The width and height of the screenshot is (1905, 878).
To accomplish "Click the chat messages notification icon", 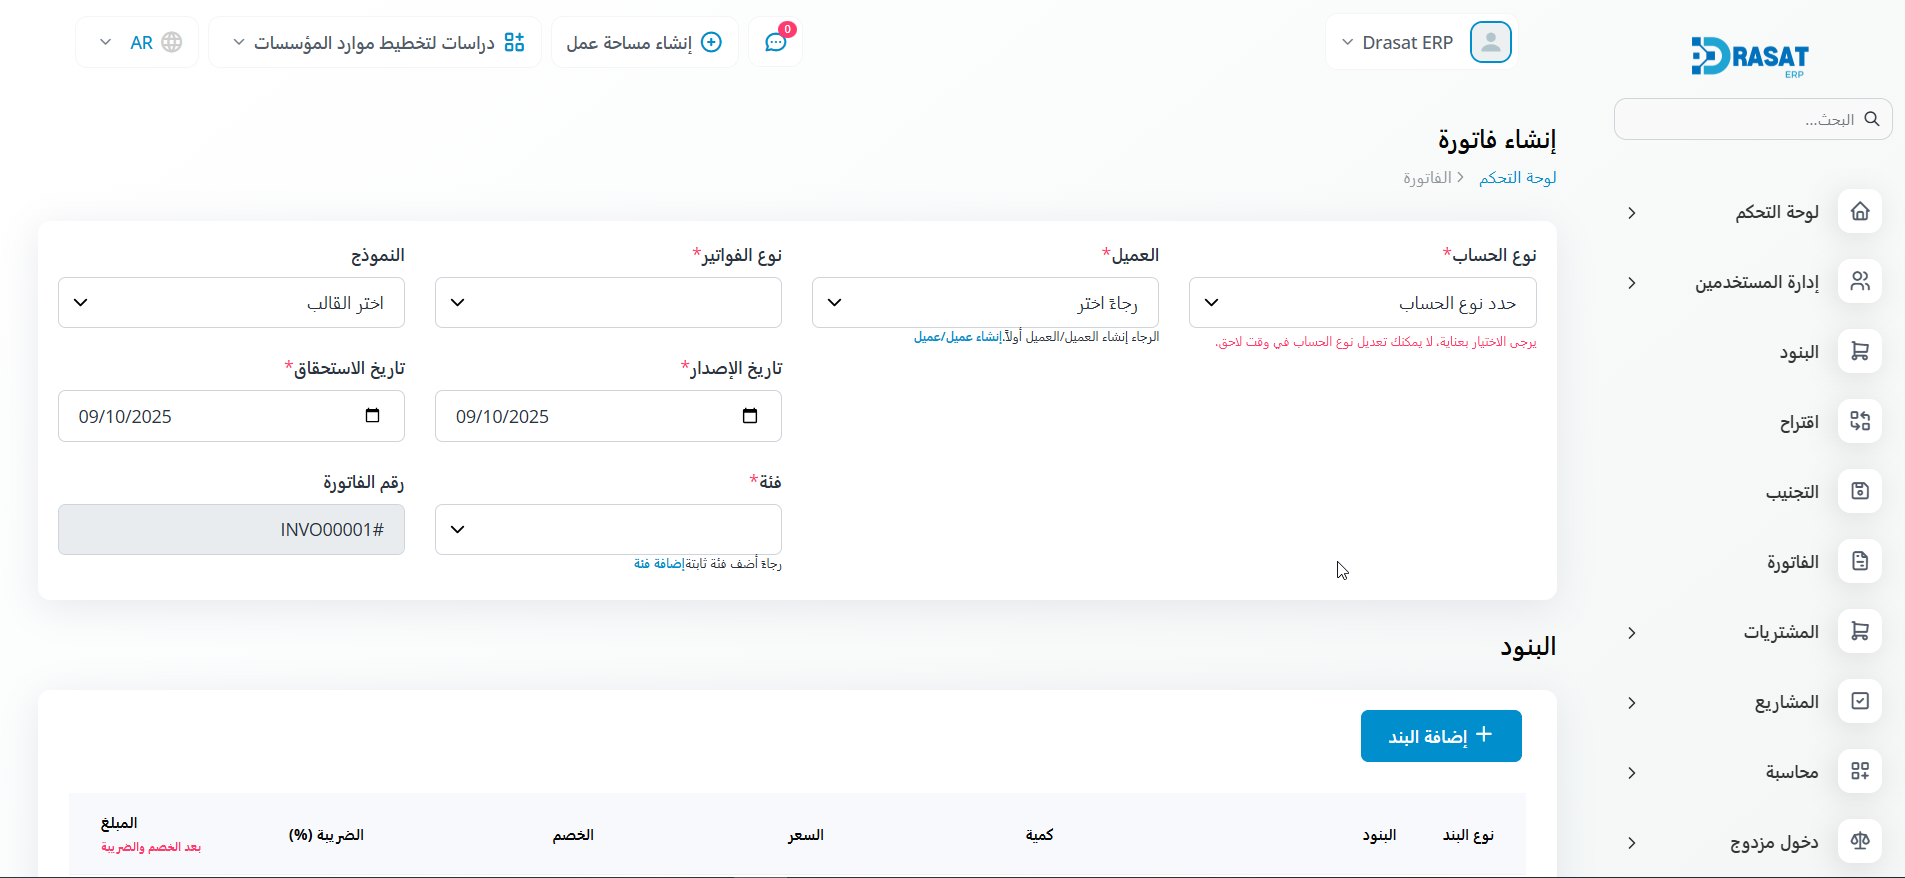I will click(x=775, y=43).
